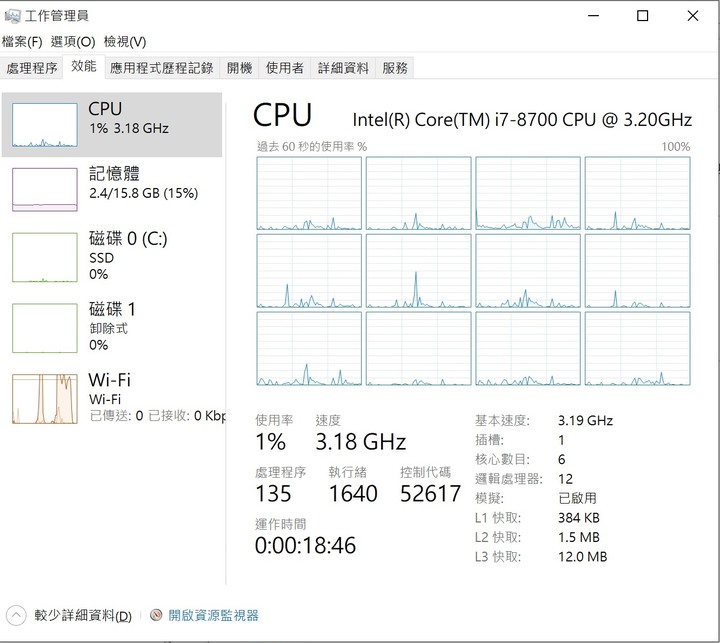
Task: Switch to the 使用者 users tab
Action: pos(284,68)
